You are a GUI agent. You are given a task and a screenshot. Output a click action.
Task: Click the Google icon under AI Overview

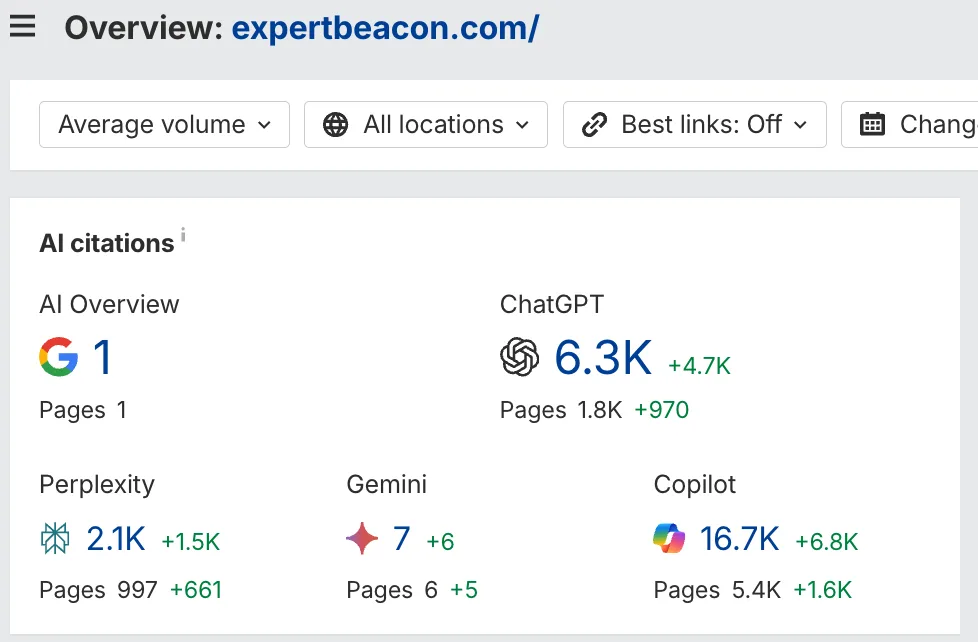(57, 358)
